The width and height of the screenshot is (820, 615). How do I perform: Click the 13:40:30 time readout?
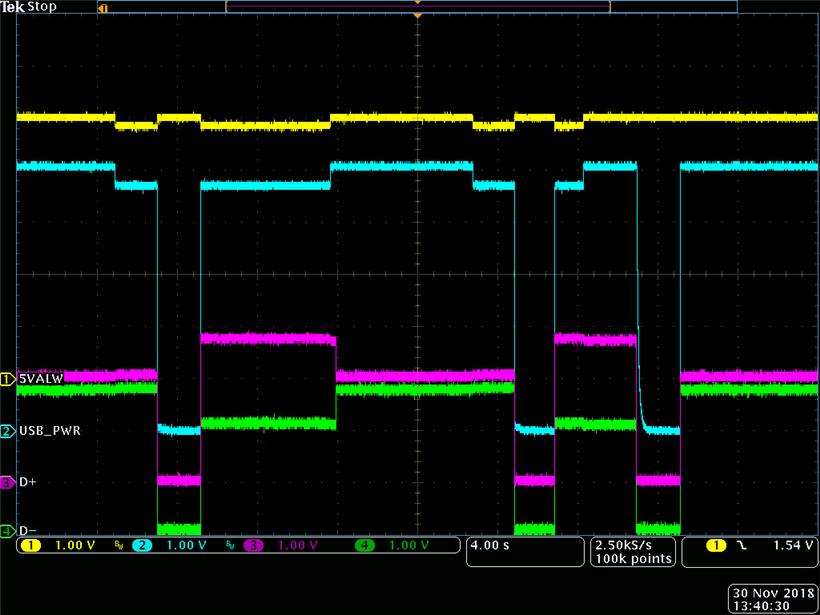(x=761, y=606)
